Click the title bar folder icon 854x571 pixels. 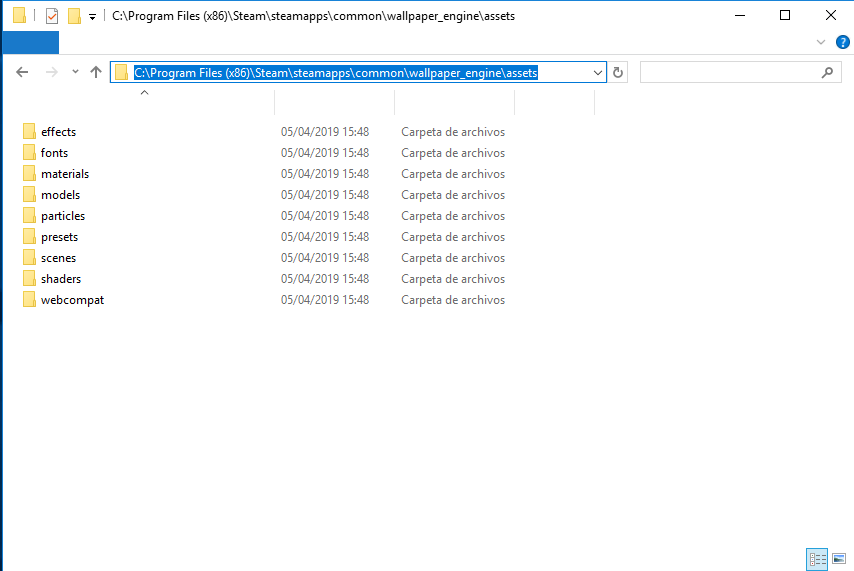point(19,15)
